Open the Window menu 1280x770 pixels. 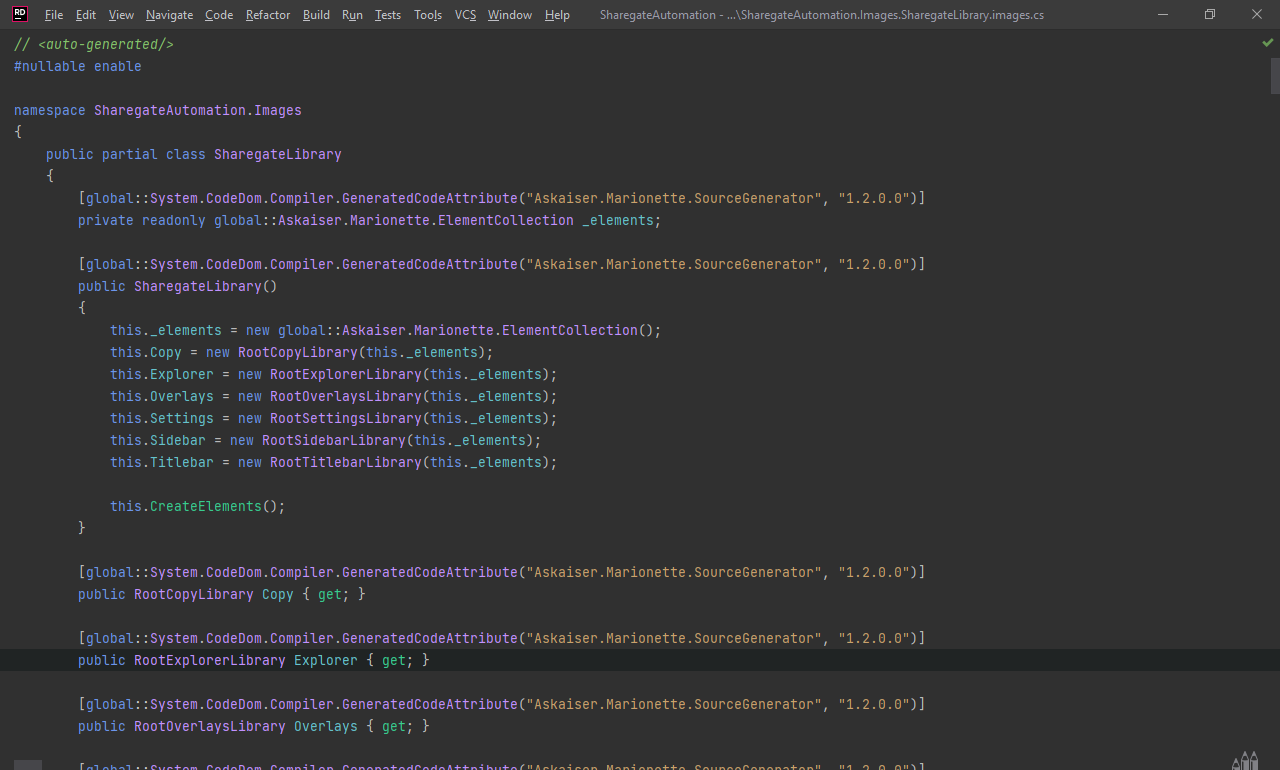click(510, 15)
